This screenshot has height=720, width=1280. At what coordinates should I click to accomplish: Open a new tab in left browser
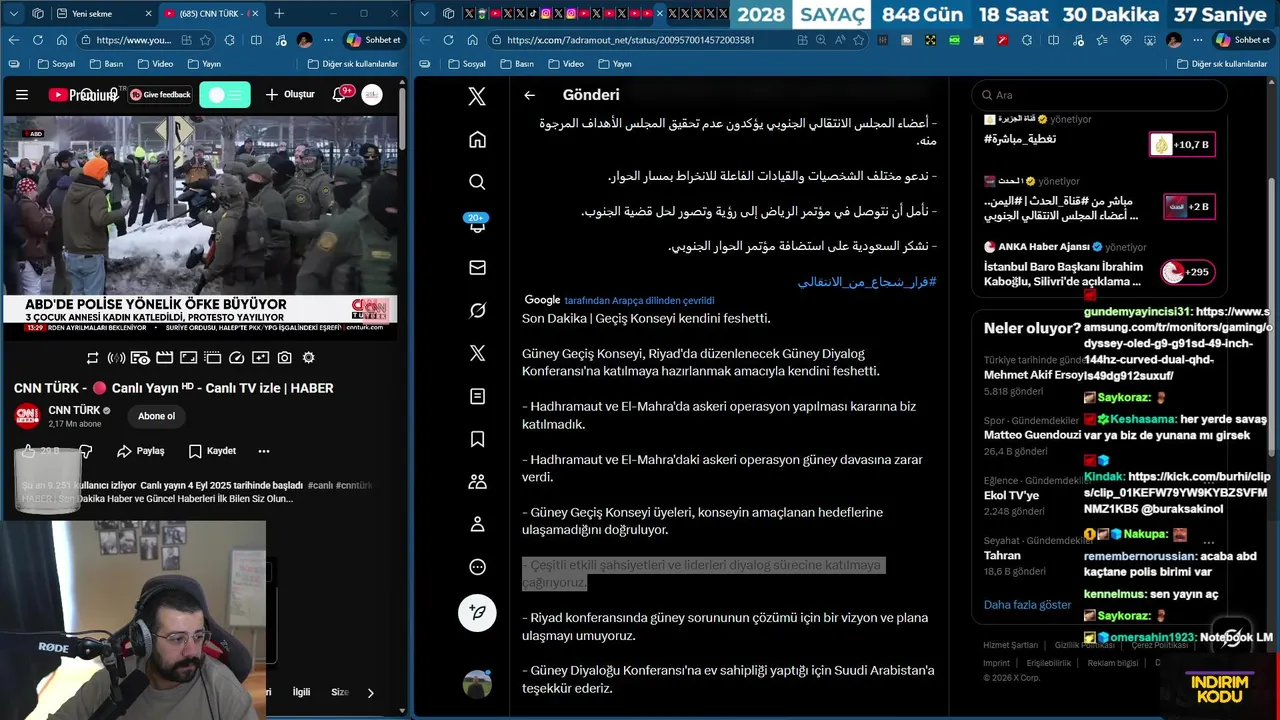coord(279,14)
